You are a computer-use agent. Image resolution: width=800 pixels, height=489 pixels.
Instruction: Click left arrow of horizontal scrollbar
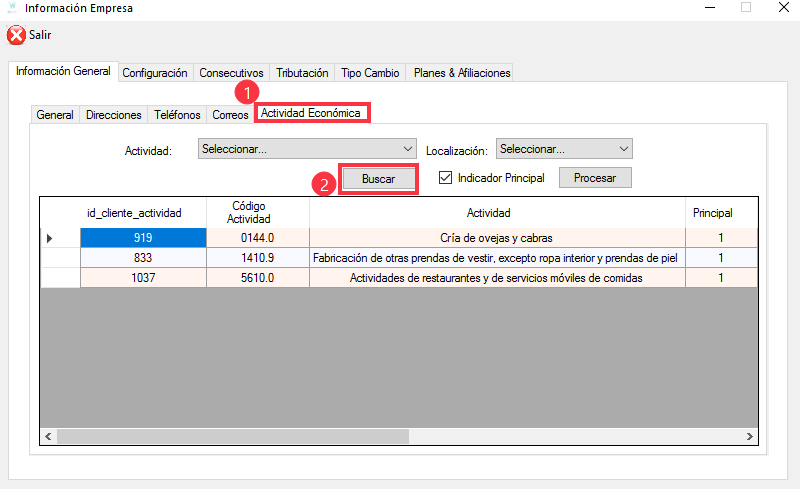(48, 437)
